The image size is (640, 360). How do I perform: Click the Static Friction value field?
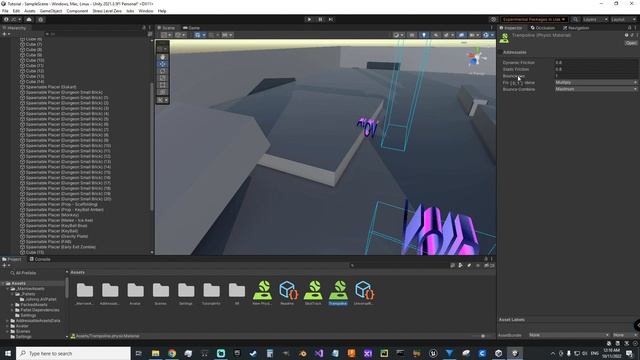[596, 69]
